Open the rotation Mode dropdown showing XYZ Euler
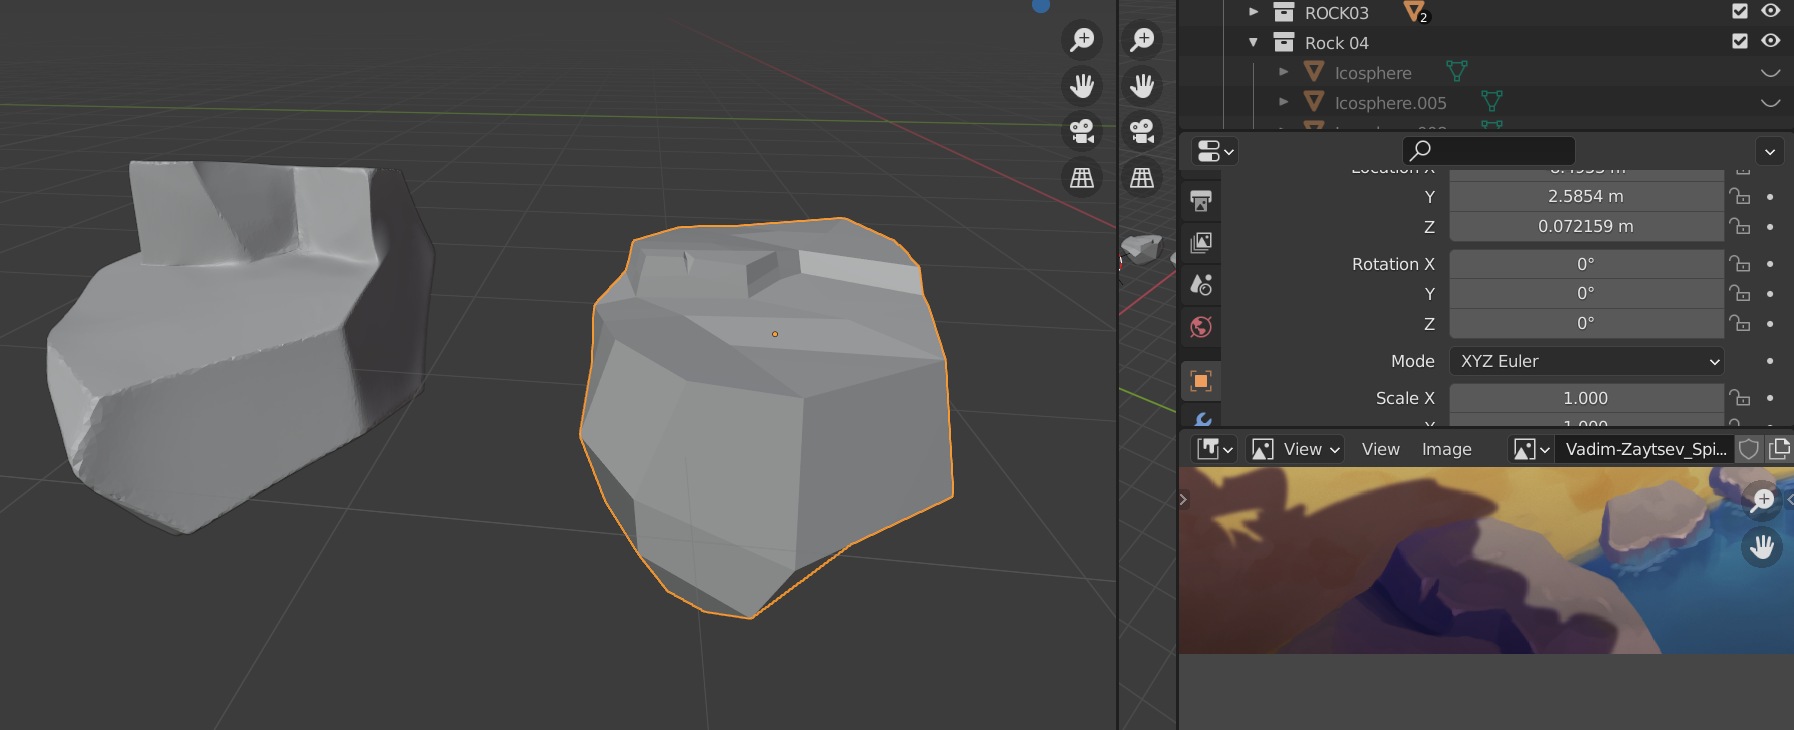 click(1587, 361)
